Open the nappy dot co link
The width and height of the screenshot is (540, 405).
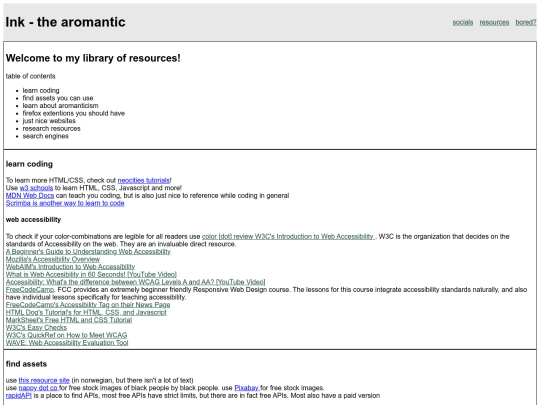pyautogui.click(x=39, y=388)
